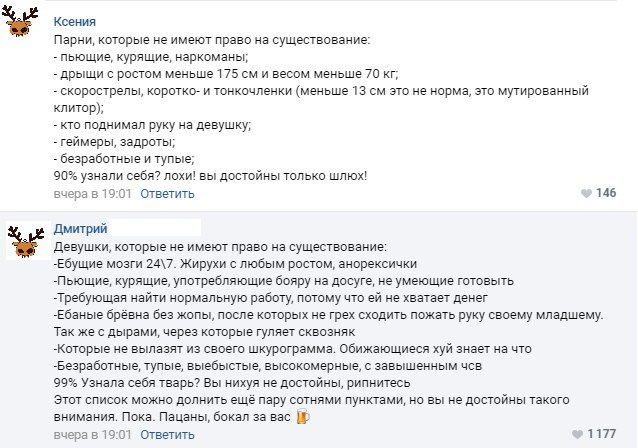Open Ксения's profile via her name

pyautogui.click(x=75, y=21)
